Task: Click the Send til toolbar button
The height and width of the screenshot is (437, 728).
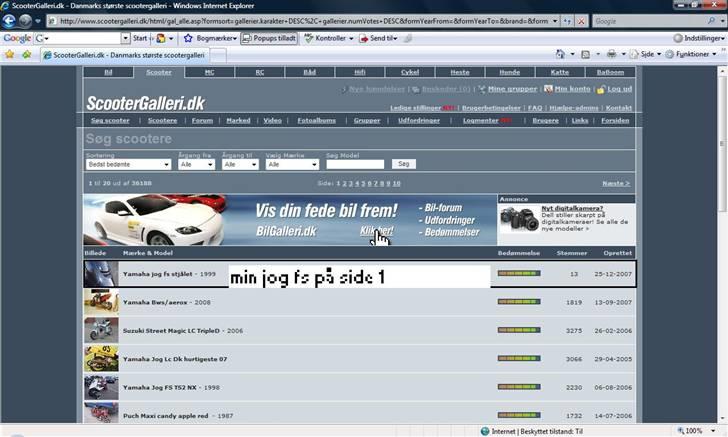Action: (x=379, y=38)
